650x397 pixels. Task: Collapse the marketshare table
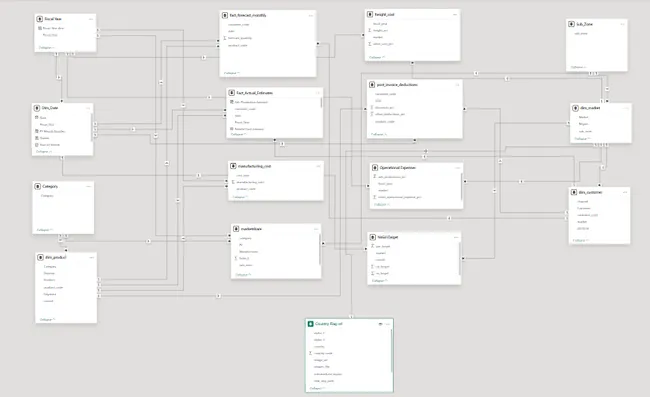pyautogui.click(x=243, y=275)
